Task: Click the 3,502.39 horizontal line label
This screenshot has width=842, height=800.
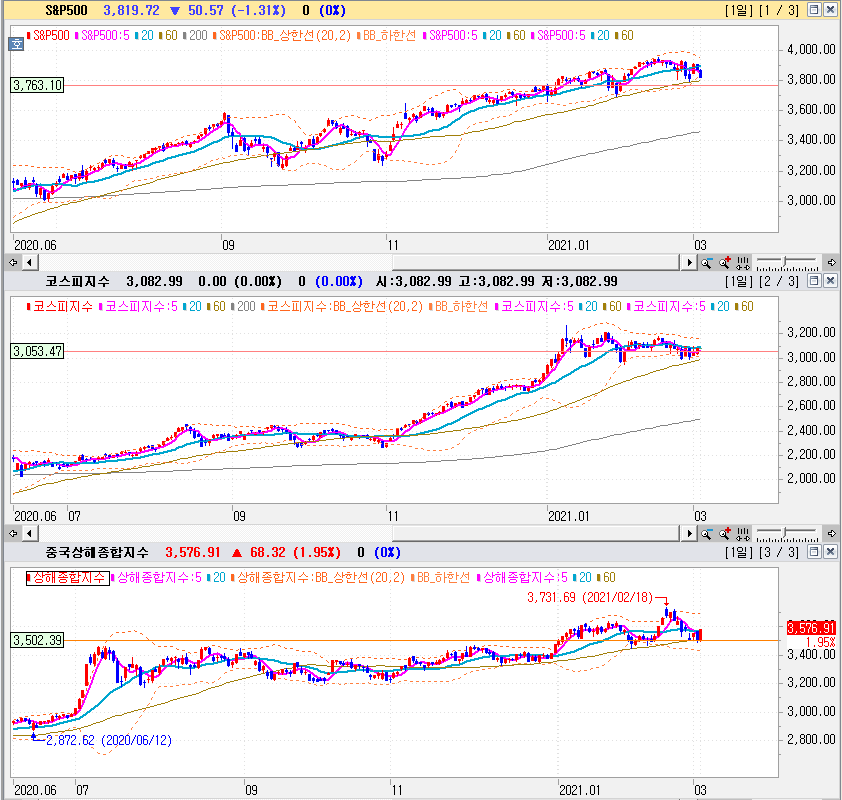Action: tap(38, 640)
